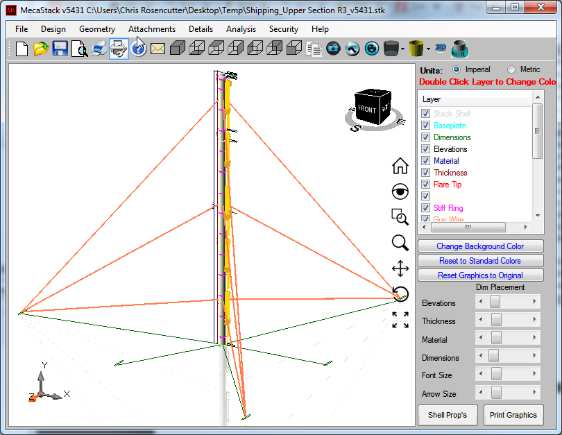Image resolution: width=562 pixels, height=435 pixels.
Task: Open the Attachments menu
Action: pos(152,29)
